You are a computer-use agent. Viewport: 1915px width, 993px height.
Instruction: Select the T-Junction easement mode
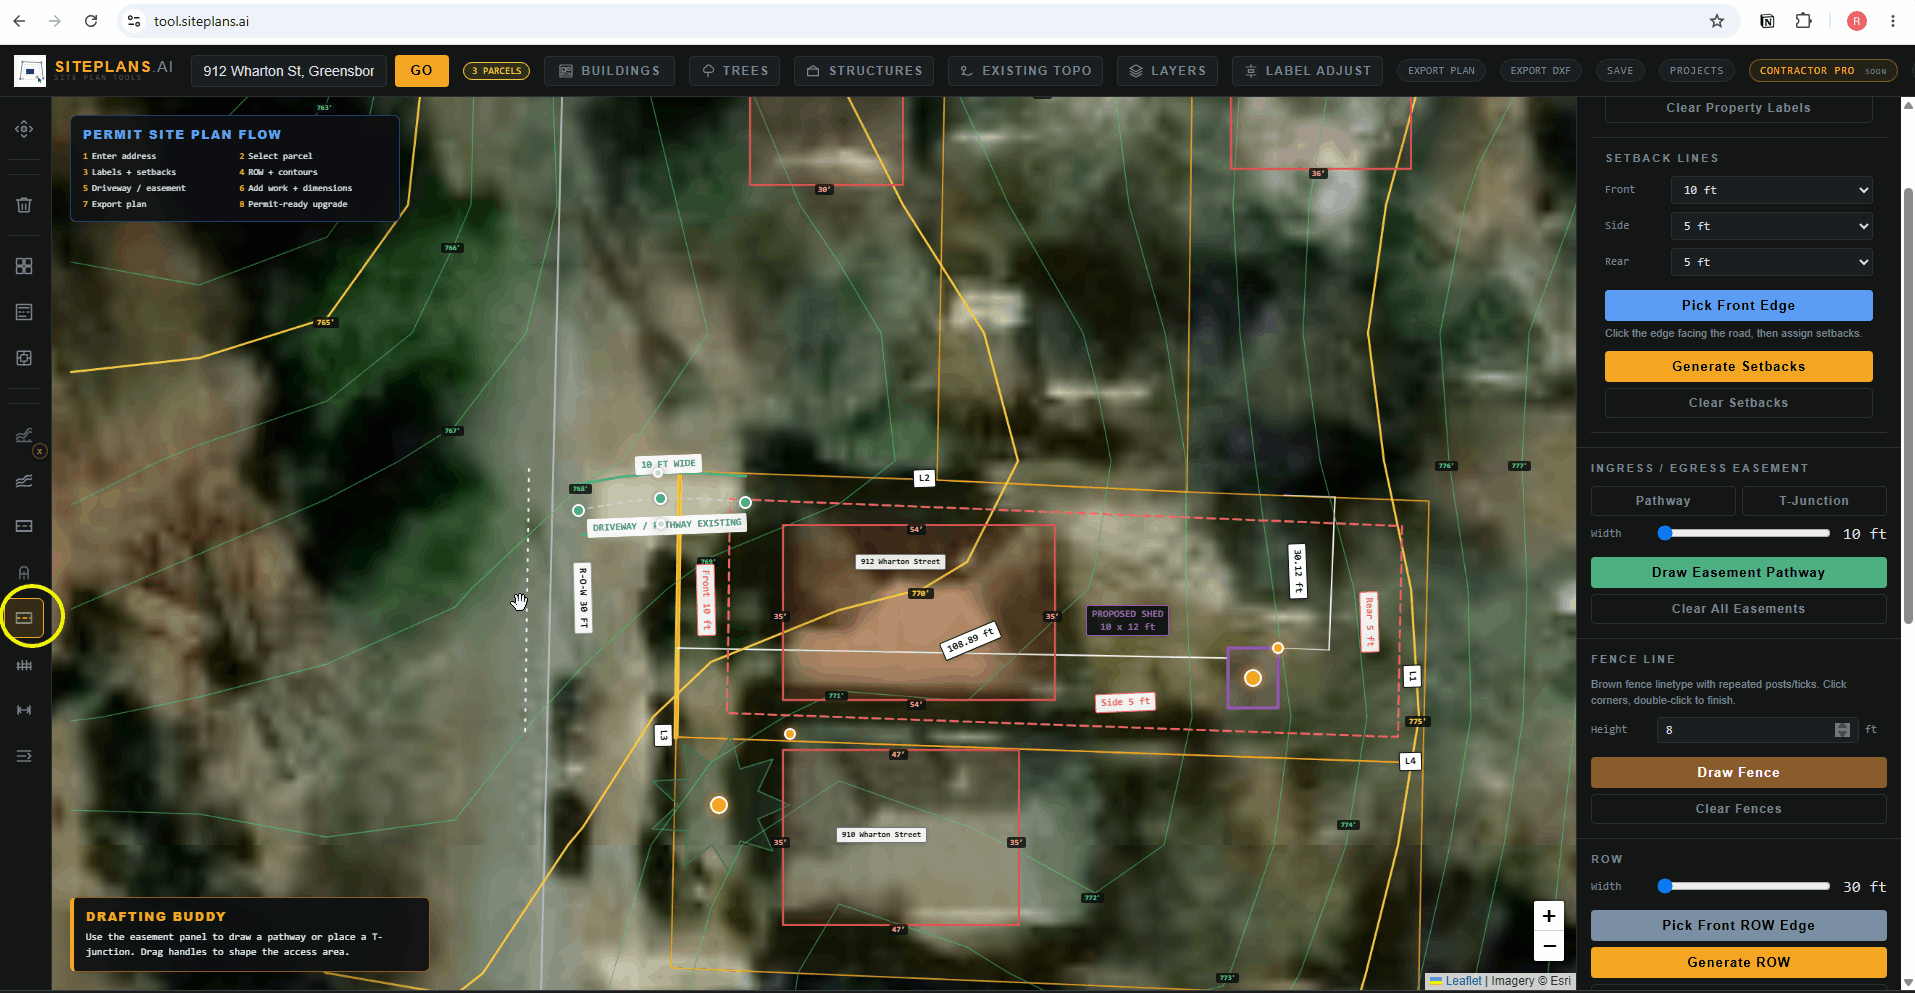(1814, 501)
